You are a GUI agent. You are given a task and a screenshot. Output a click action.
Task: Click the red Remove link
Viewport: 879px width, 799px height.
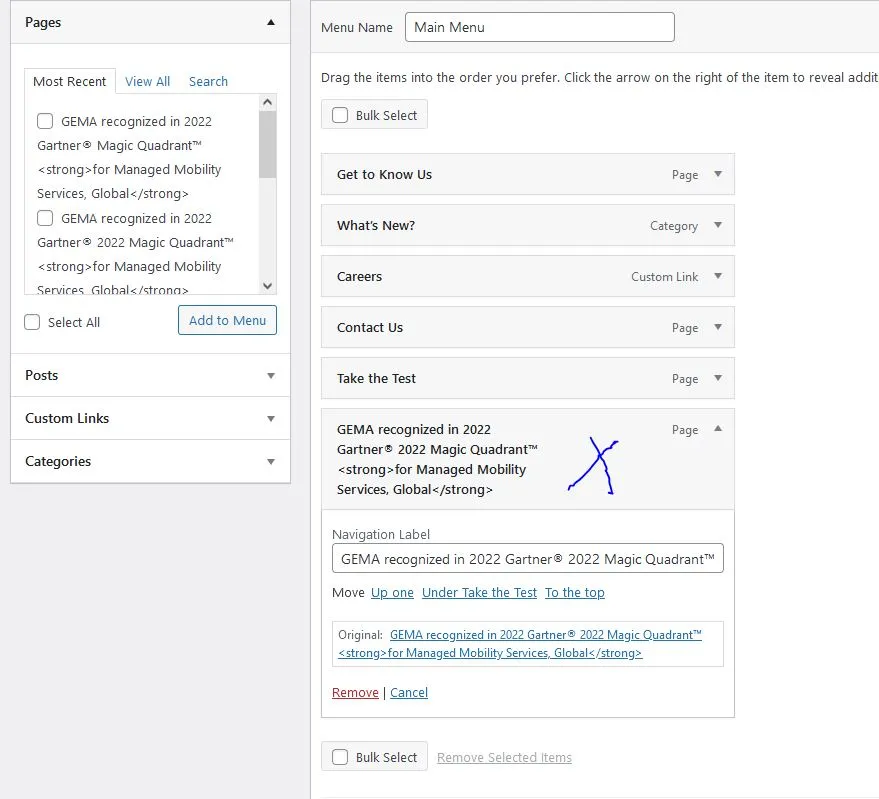[x=355, y=692]
